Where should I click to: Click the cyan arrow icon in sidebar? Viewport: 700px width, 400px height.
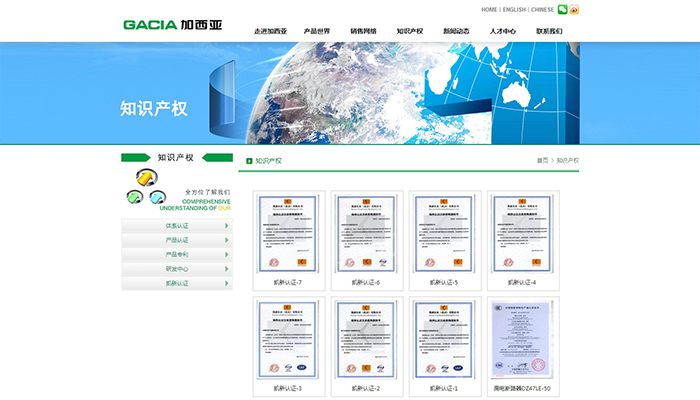(157, 197)
